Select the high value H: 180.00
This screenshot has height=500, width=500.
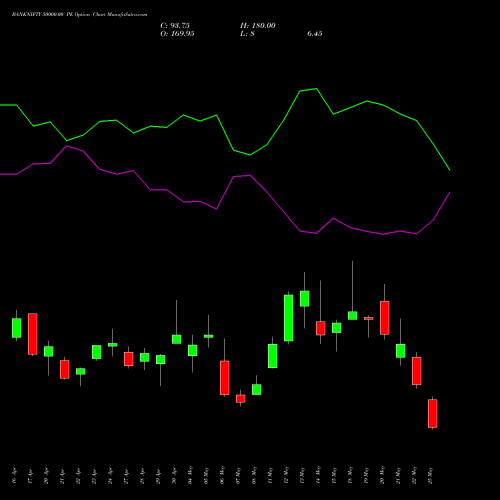258,26
